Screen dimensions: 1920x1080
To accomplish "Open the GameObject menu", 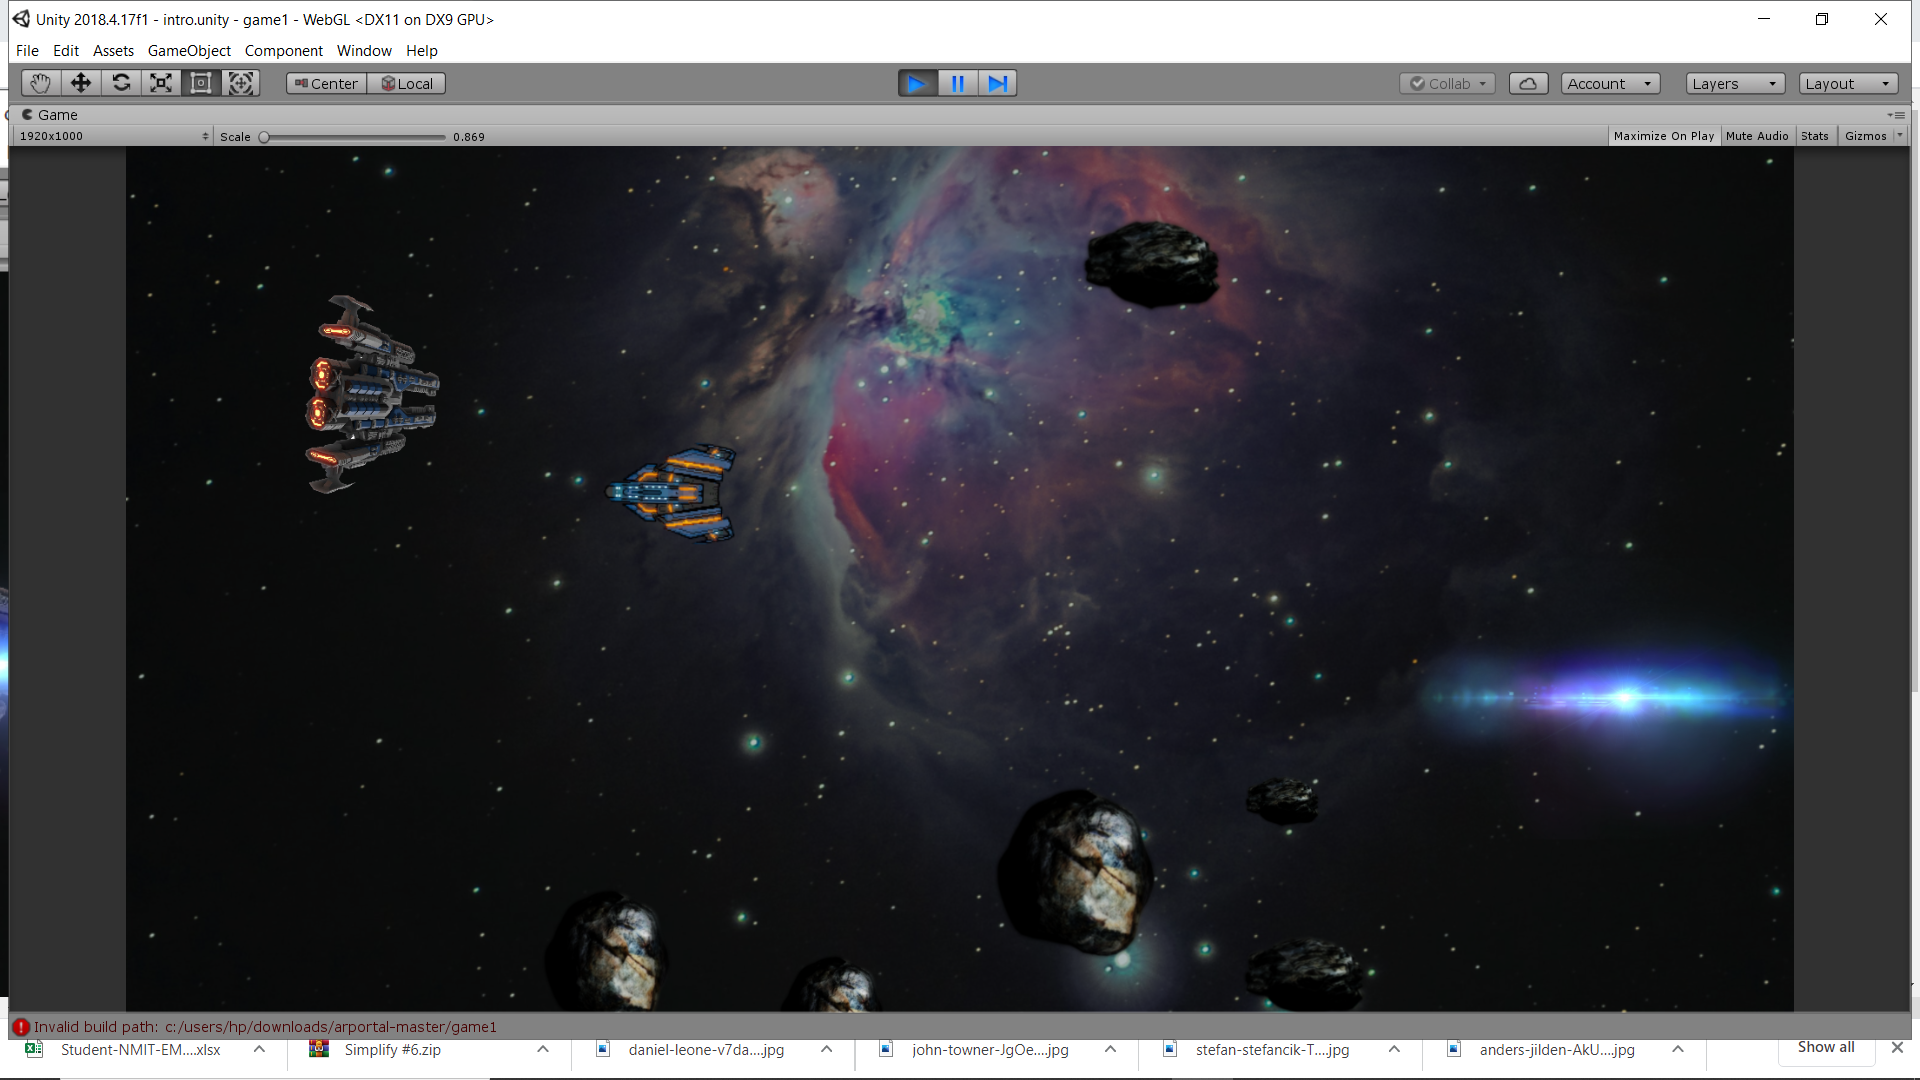I will (189, 51).
